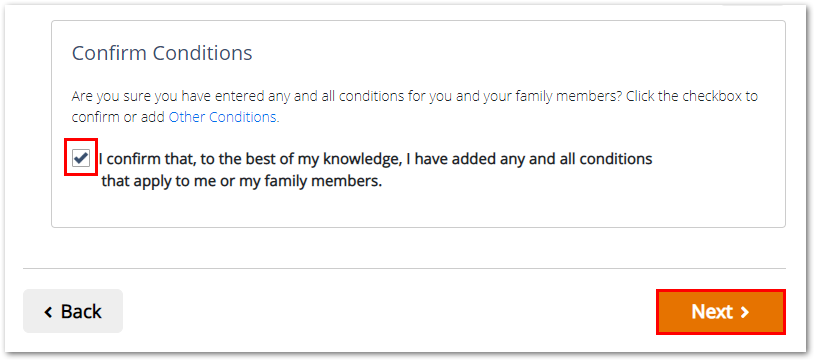Image resolution: width=815 pixels, height=361 pixels.
Task: Select the Confirm Conditions heading
Action: pos(162,53)
